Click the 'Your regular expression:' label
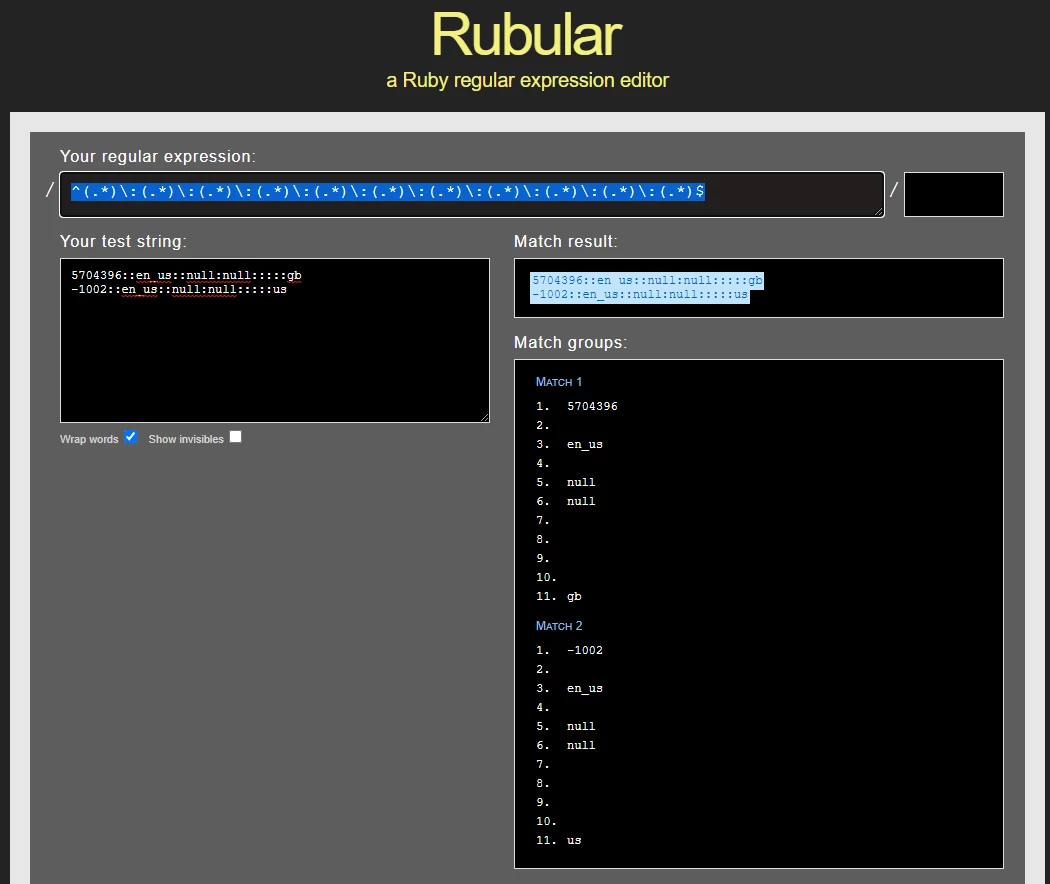 point(157,157)
